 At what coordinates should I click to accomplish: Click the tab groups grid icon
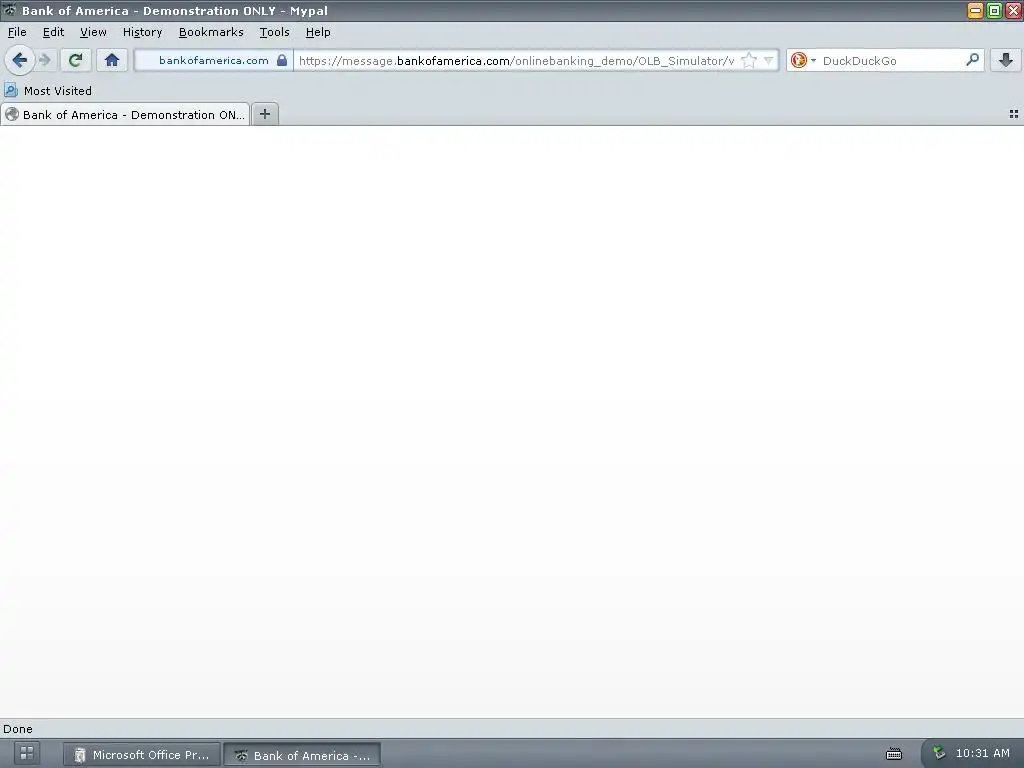click(x=1014, y=114)
